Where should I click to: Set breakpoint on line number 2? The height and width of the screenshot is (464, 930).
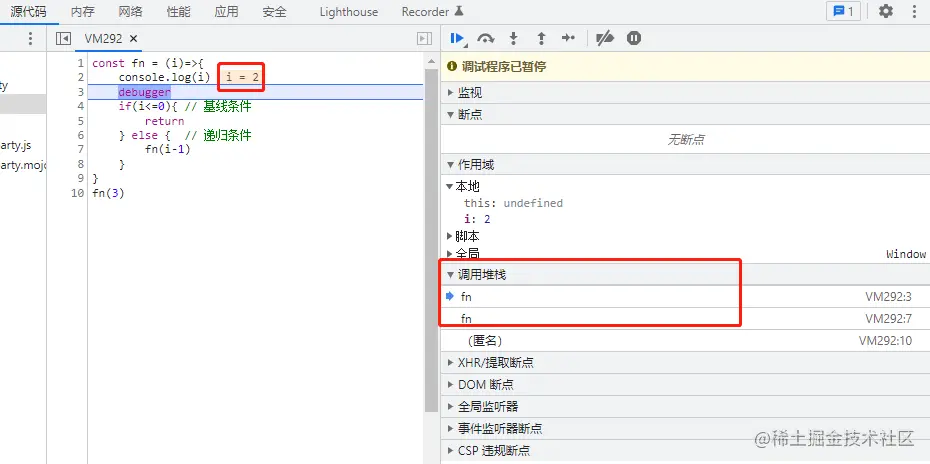[x=80, y=77]
